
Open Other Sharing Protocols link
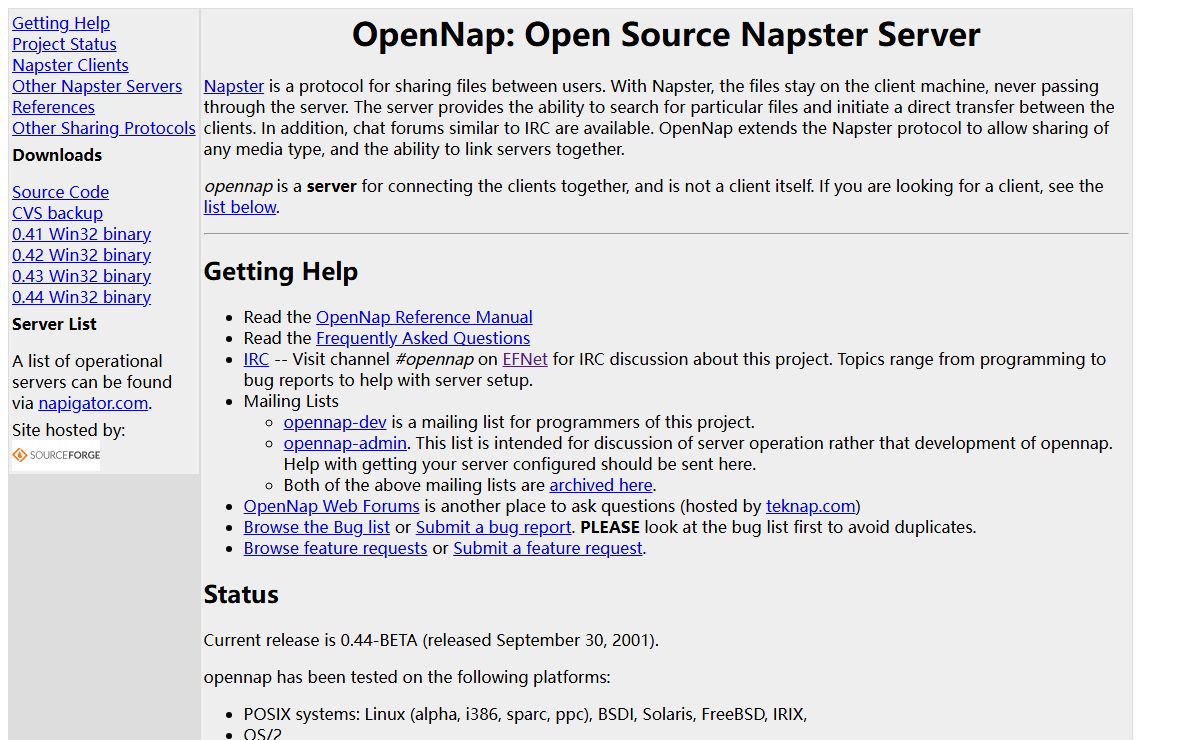(104, 128)
